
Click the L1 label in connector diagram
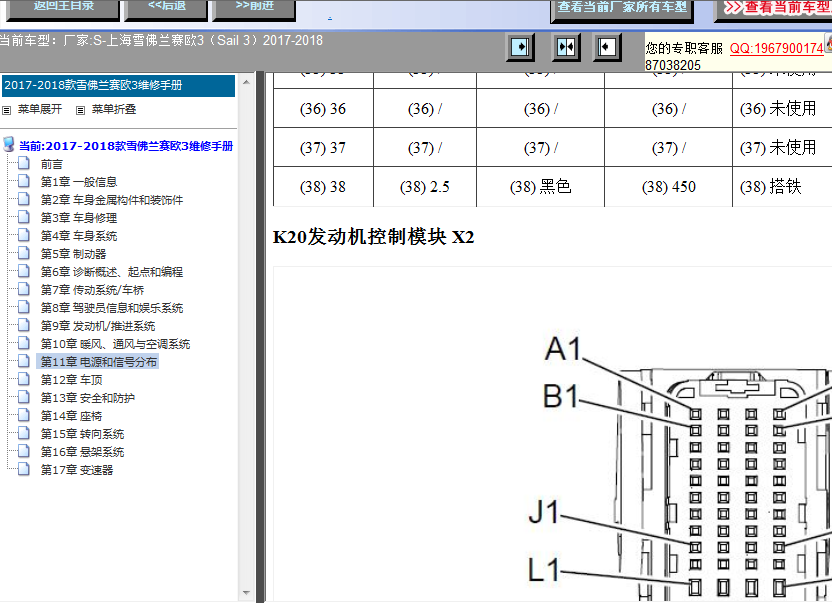click(544, 570)
